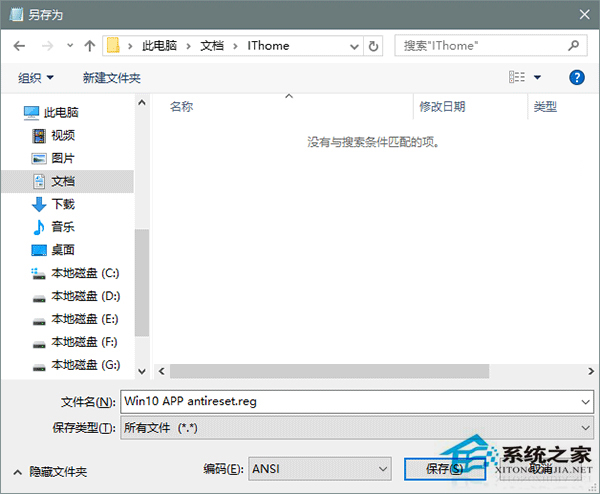Click horizontal scroll left arrow

(x=161, y=371)
